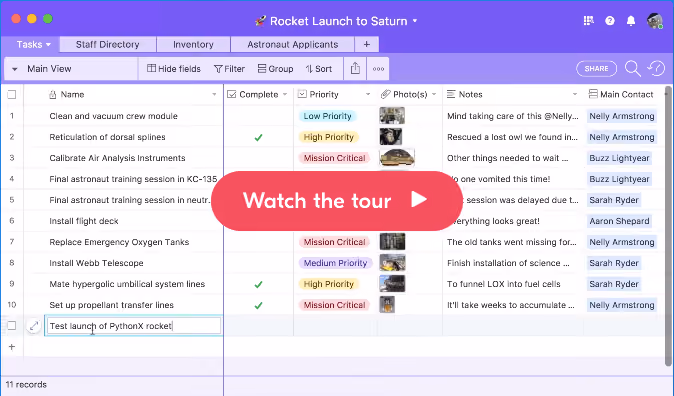Viewport: 674px width, 396px height.
Task: Open the Notes column dropdown arrow
Action: [575, 94]
